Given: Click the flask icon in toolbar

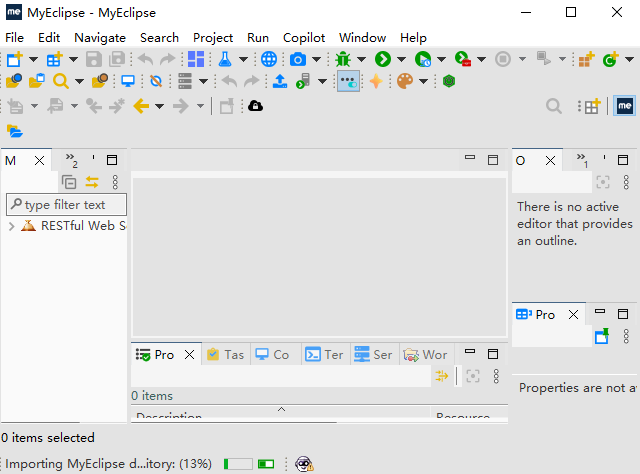Looking at the screenshot, I should pos(225,60).
